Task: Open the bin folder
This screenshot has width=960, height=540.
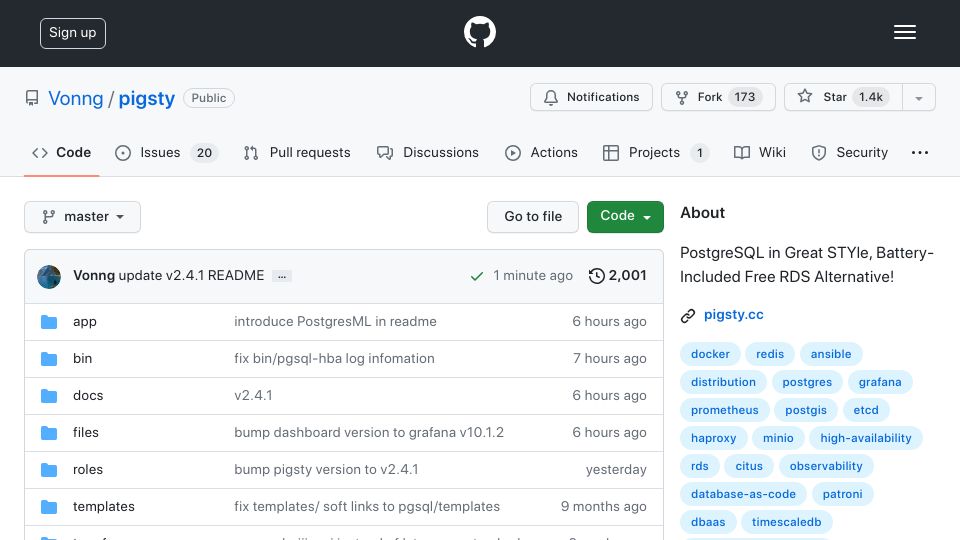Action: tap(83, 359)
